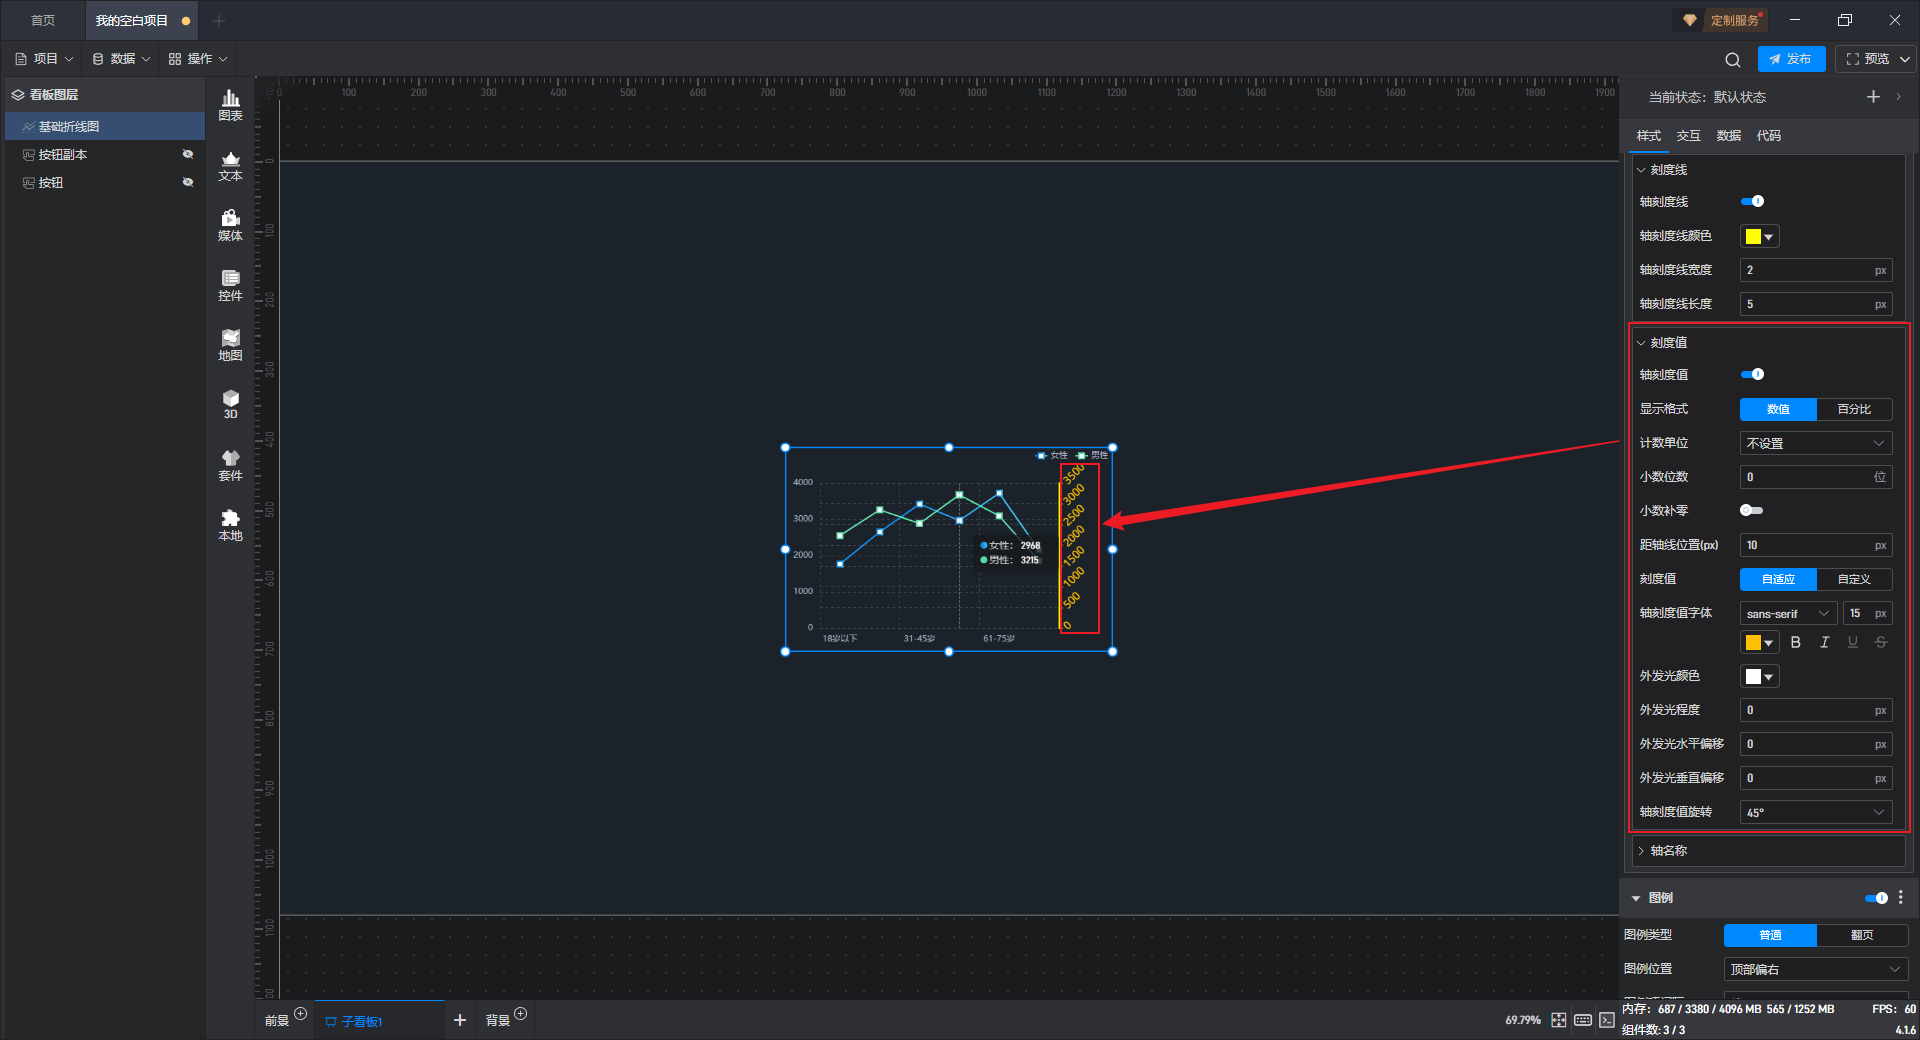
Task: Edit the 轴刻度线宽度 input field
Action: [1816, 270]
